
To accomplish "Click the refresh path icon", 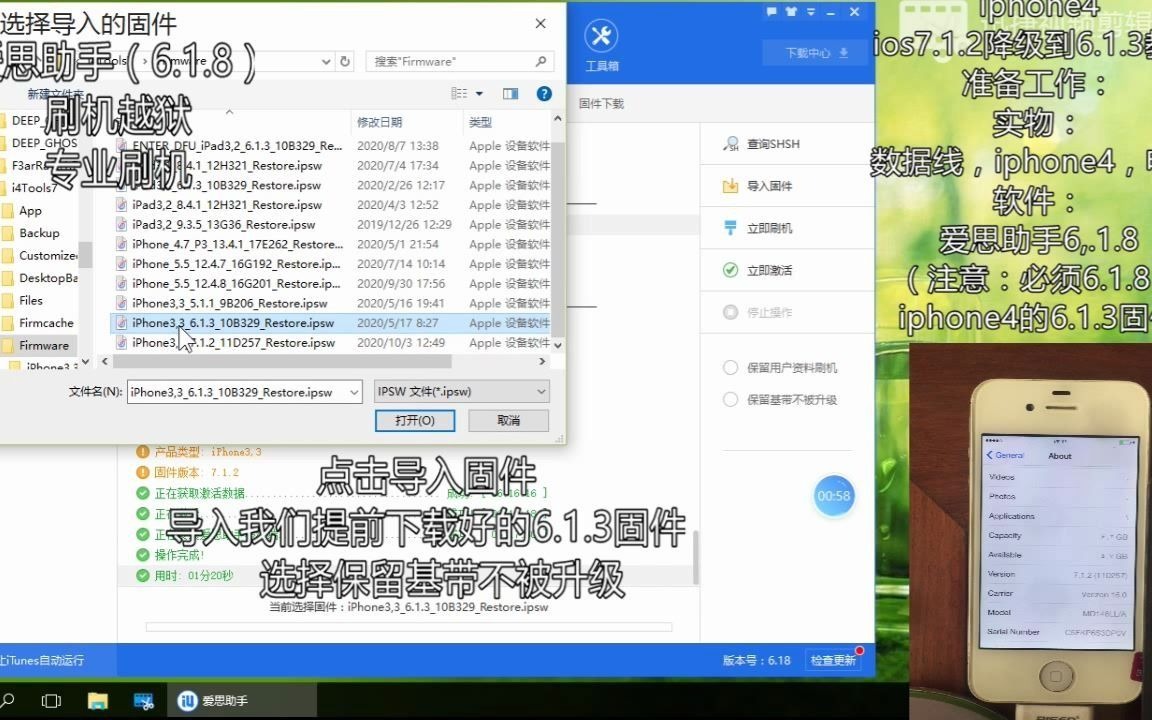I will pyautogui.click(x=345, y=62).
